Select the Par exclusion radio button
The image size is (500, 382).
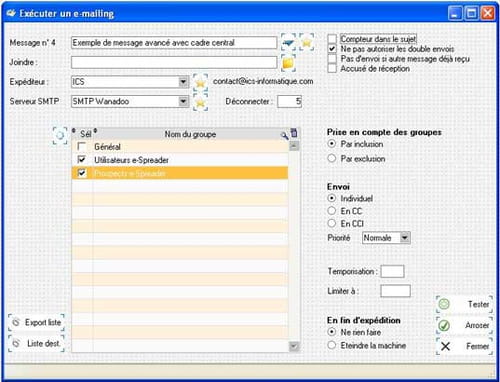pos(332,158)
